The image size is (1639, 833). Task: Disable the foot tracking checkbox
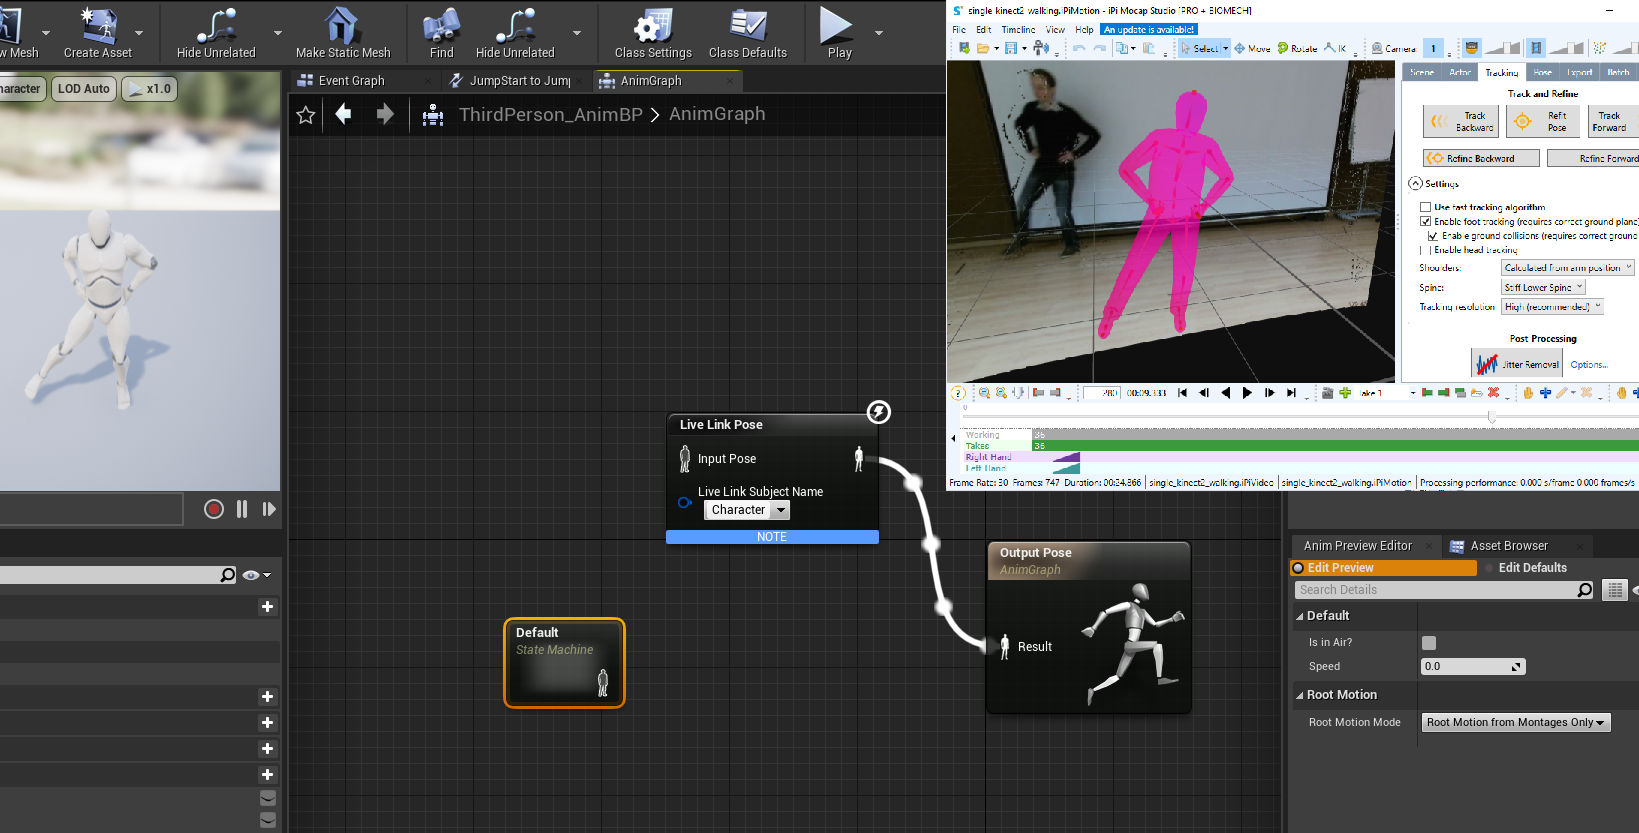tap(1425, 222)
